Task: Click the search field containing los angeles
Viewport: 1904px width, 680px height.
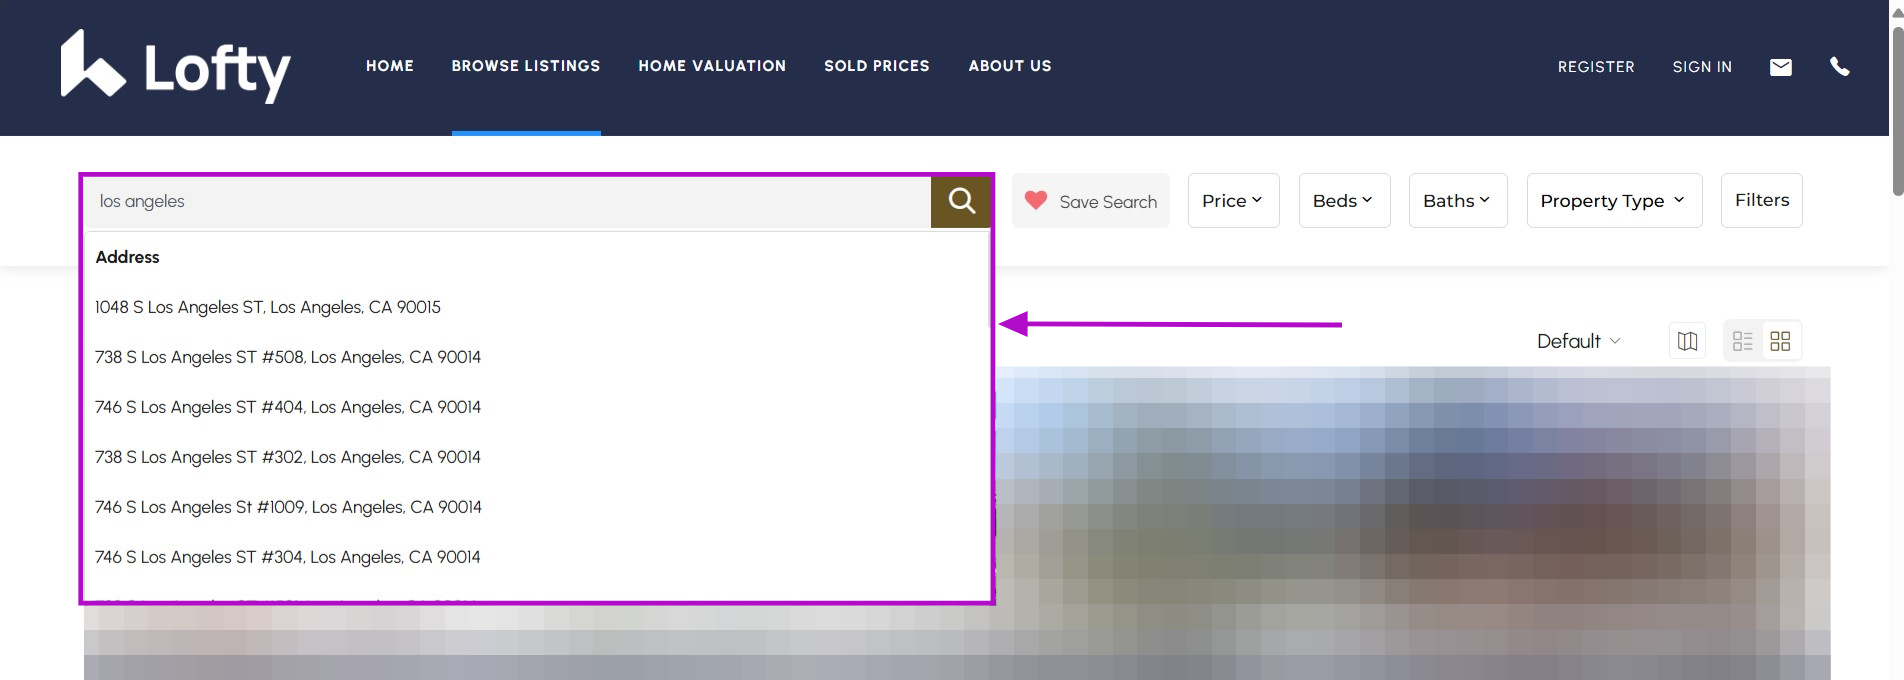Action: point(506,201)
